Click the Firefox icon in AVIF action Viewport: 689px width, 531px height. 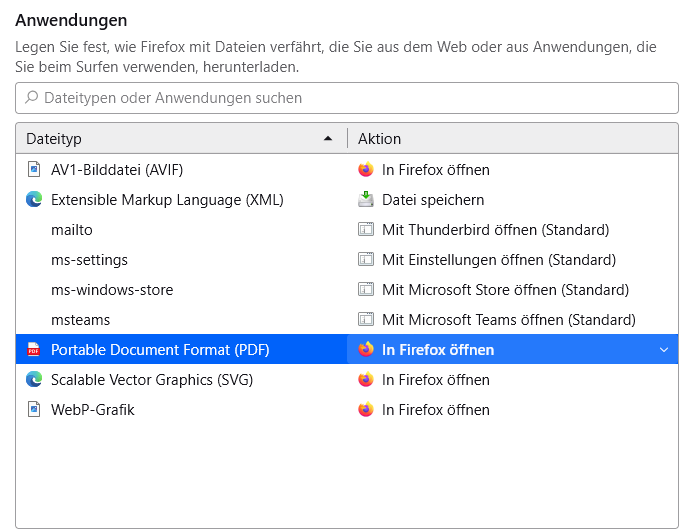tap(365, 170)
